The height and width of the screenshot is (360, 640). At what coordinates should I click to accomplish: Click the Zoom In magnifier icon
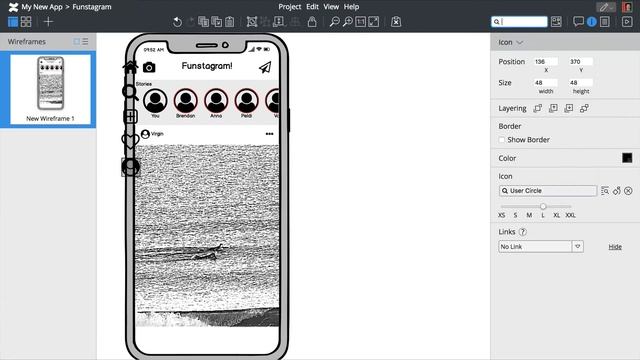[x=347, y=22]
